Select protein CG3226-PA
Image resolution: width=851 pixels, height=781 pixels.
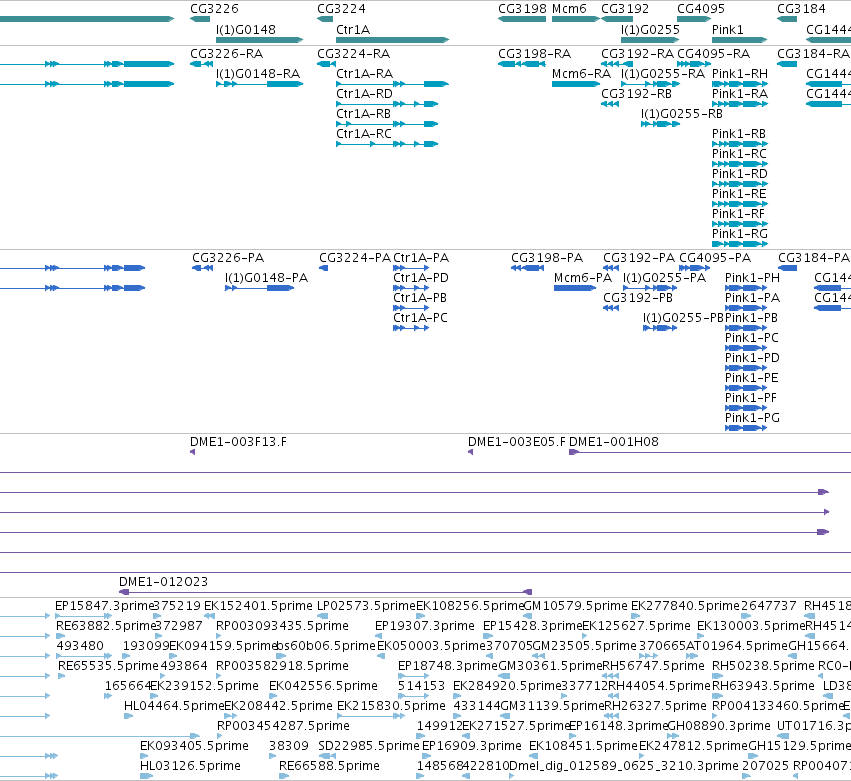tap(228, 258)
